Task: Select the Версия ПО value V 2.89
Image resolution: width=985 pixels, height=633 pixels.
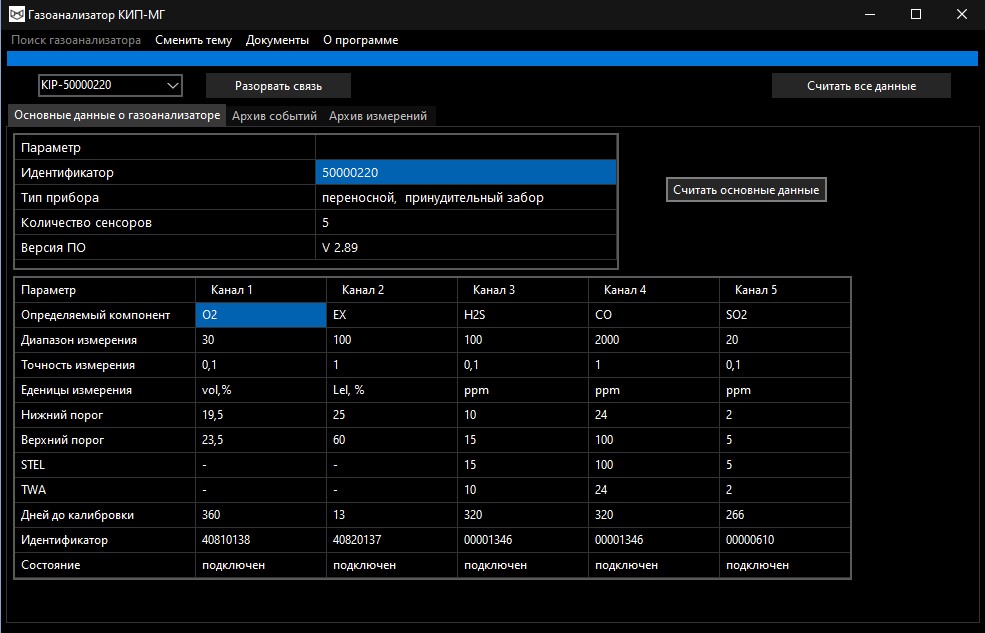Action: [x=465, y=248]
